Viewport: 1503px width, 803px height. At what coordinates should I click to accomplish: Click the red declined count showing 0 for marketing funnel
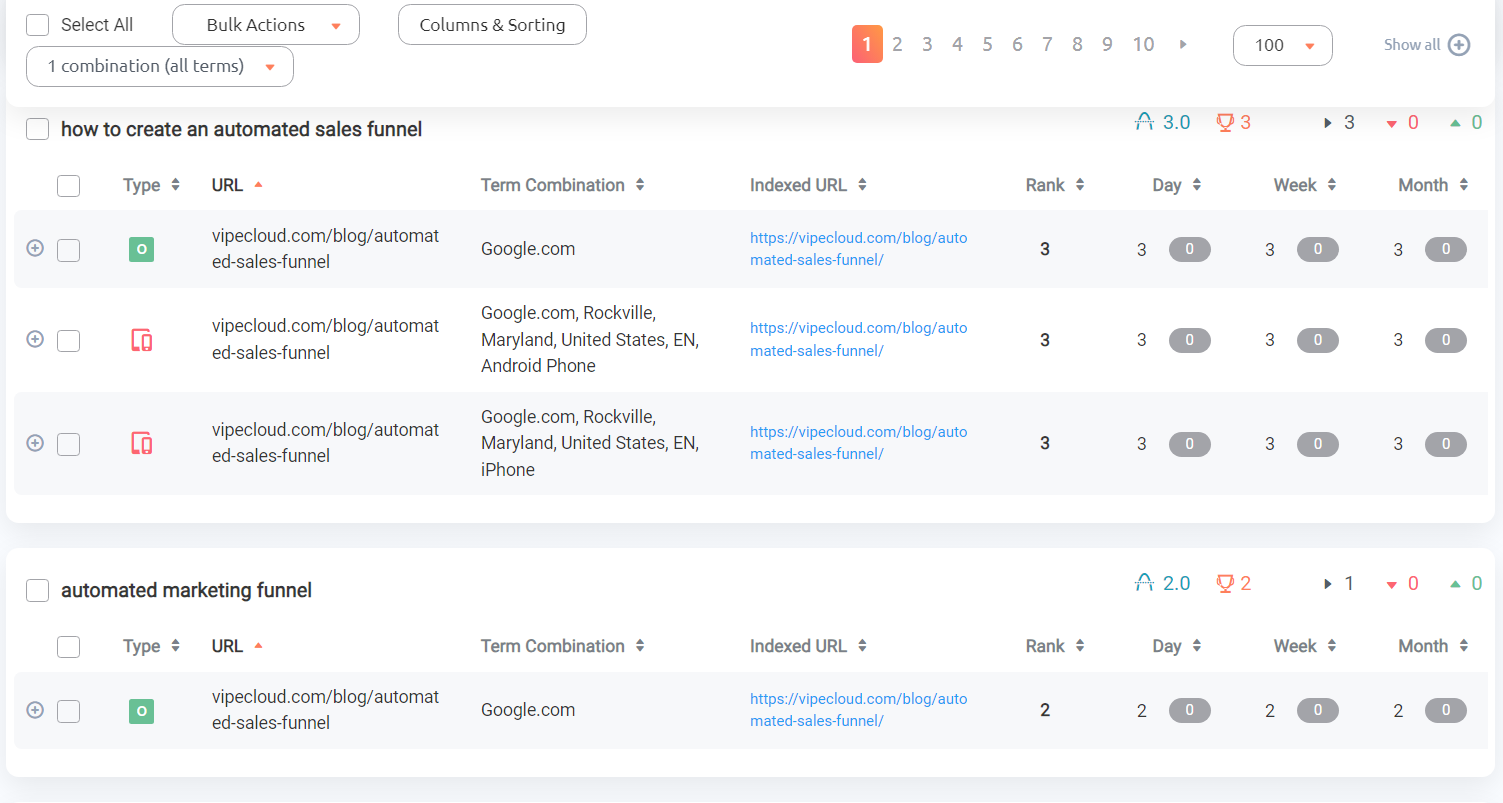pyautogui.click(x=1402, y=583)
